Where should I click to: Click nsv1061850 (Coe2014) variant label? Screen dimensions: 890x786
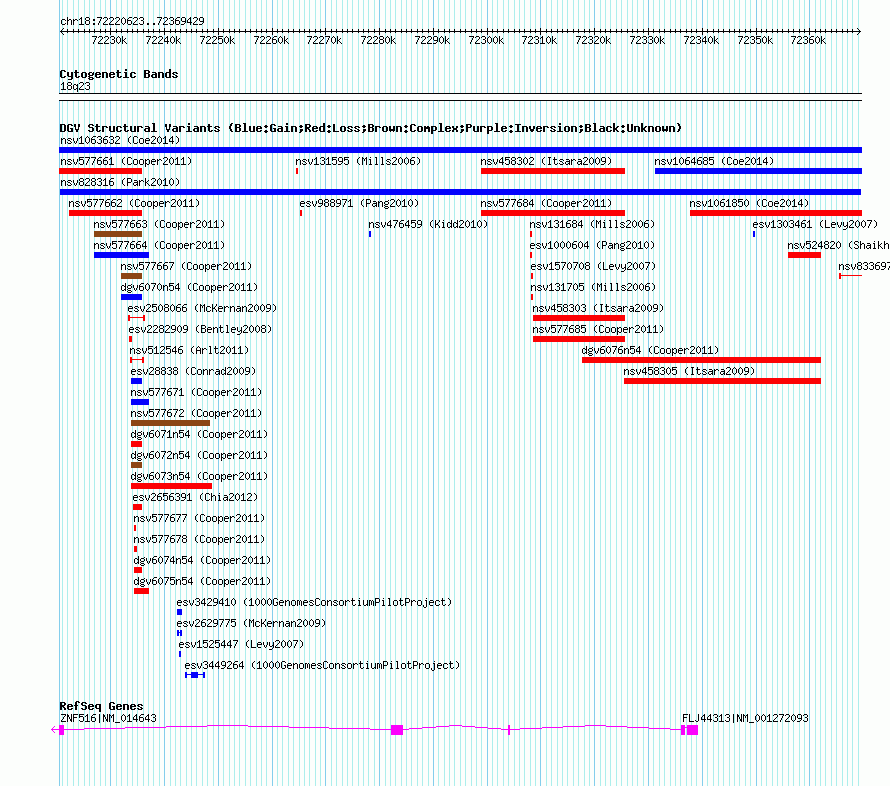pos(749,203)
